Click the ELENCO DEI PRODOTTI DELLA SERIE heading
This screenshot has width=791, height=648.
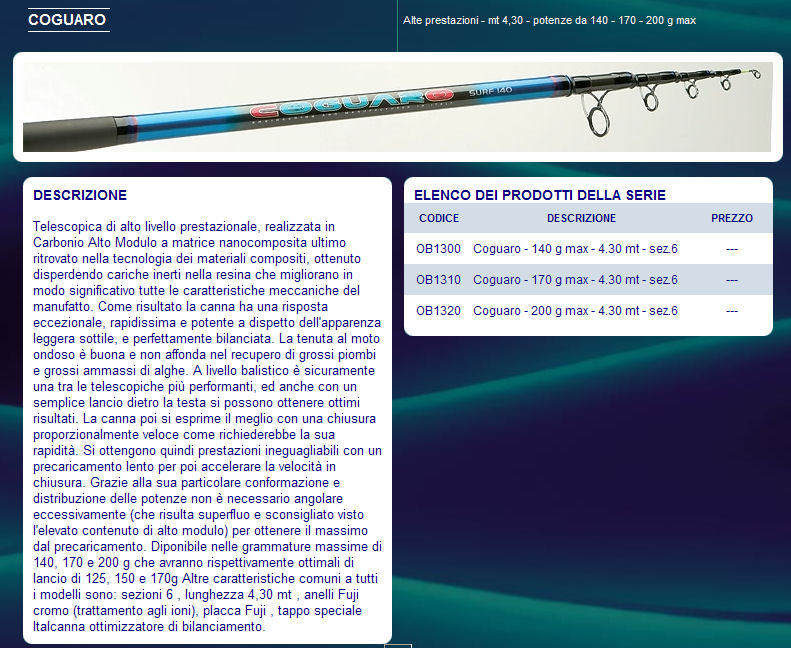point(540,195)
